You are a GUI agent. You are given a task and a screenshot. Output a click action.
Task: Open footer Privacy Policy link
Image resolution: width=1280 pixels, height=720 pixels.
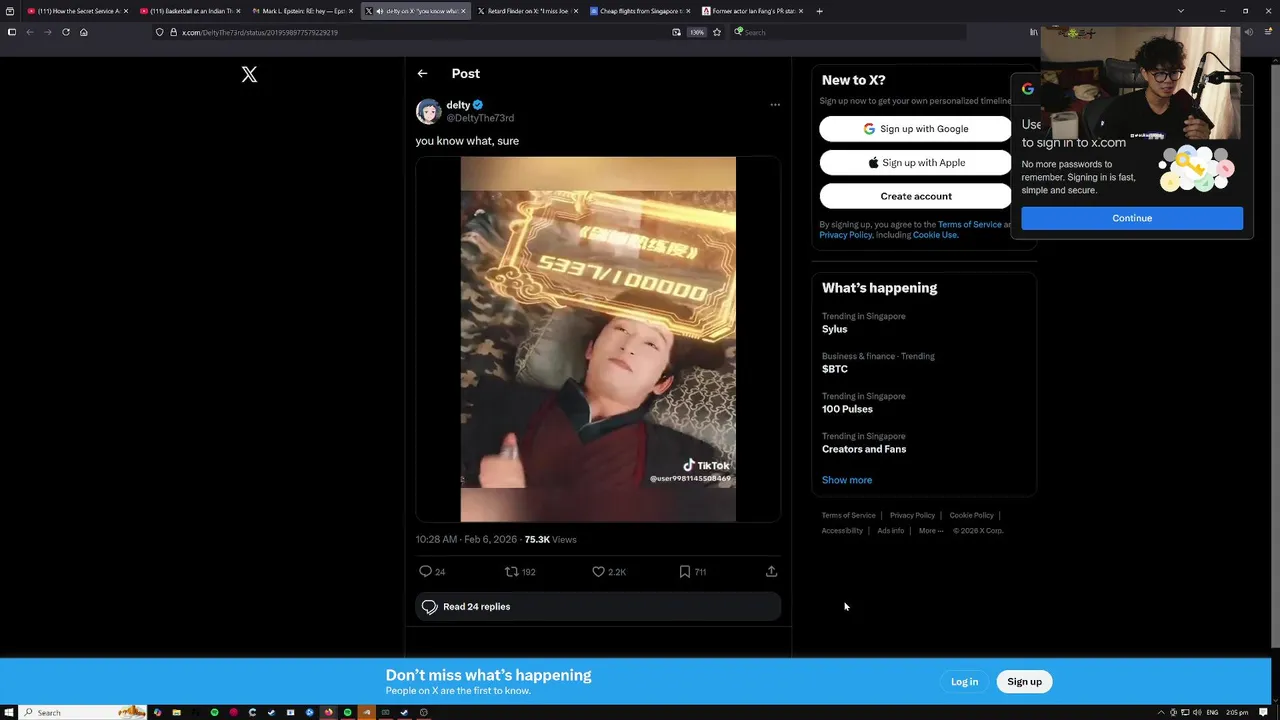coord(912,515)
